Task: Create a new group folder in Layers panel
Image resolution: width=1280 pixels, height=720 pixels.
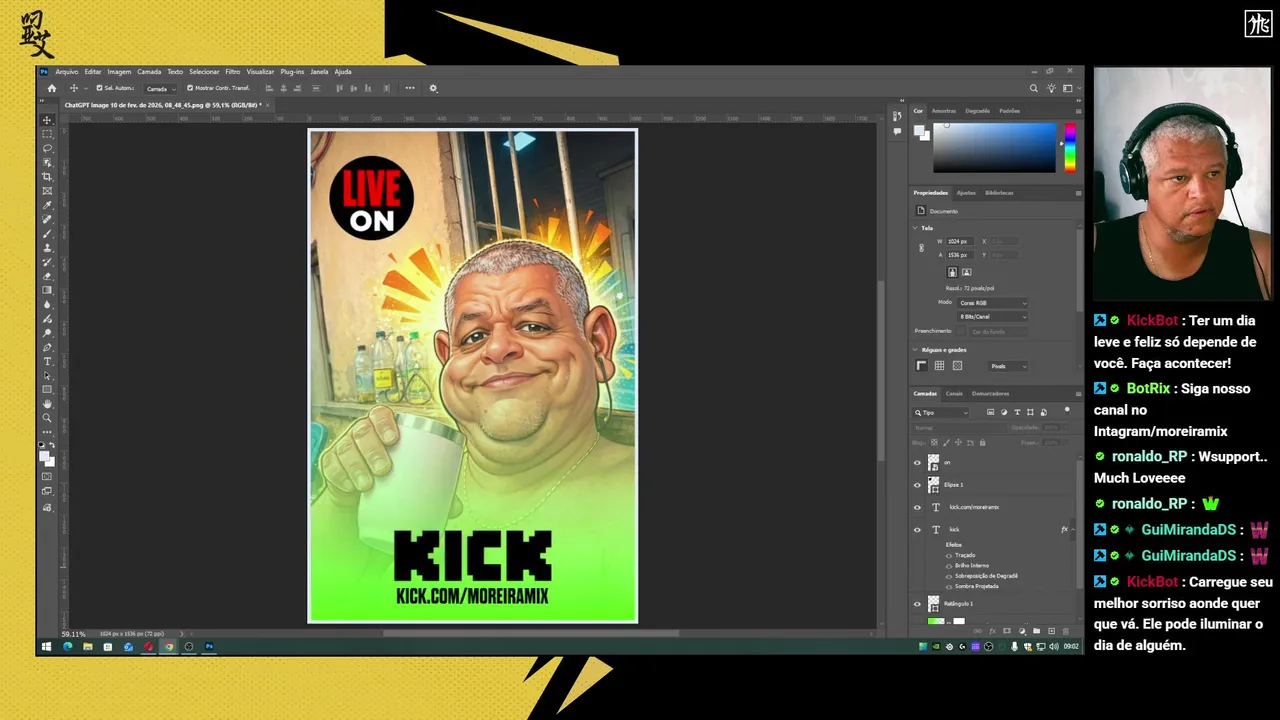Action: point(1036,631)
